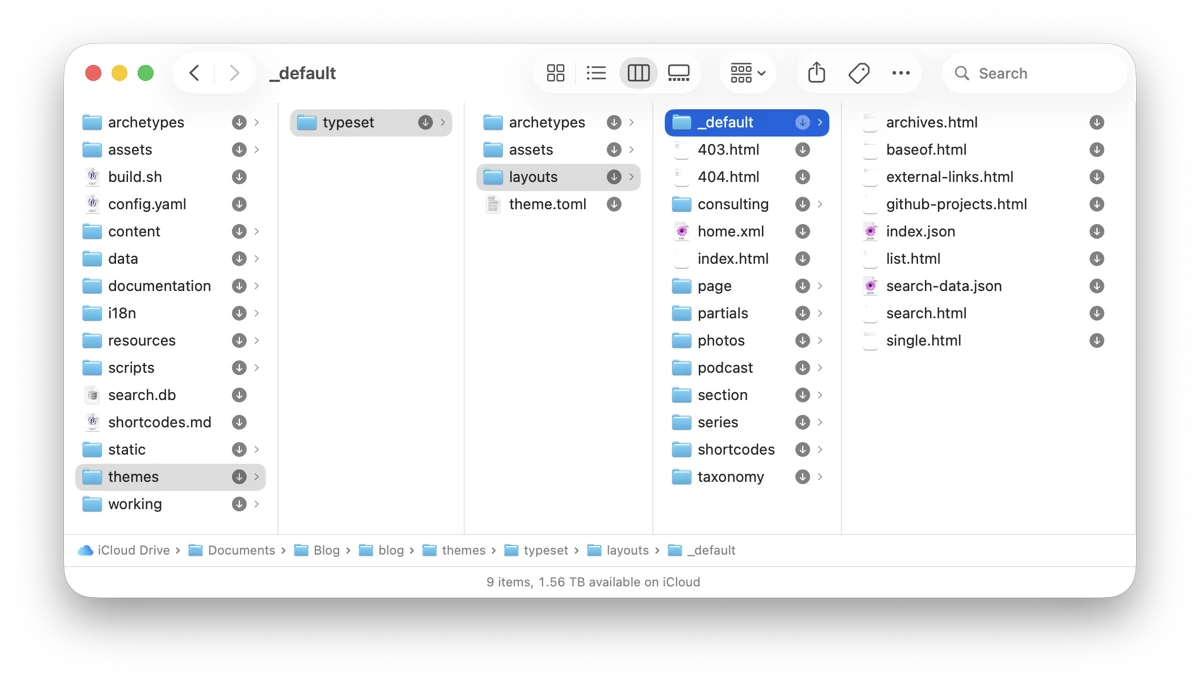This screenshot has height=682, width=1200.
Task: Select the theme.toml file
Action: coord(547,204)
